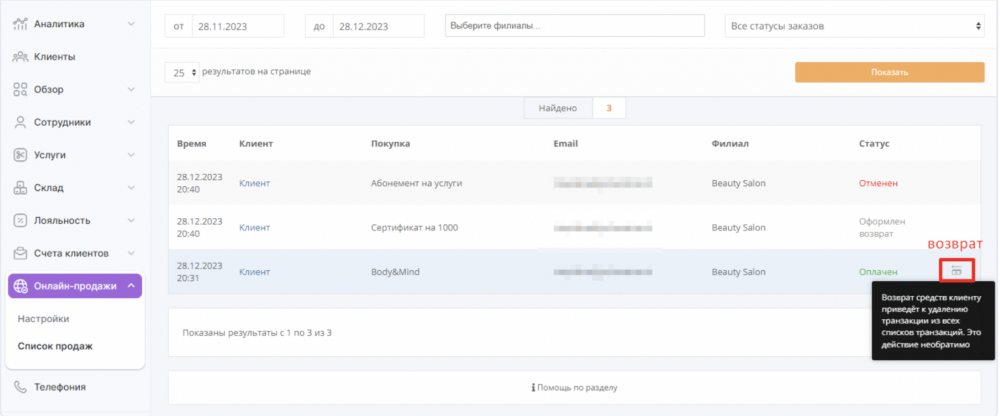Open Клиент link in Сертификат на 1000 row
Image resolution: width=1000 pixels, height=416 pixels.
click(x=254, y=228)
